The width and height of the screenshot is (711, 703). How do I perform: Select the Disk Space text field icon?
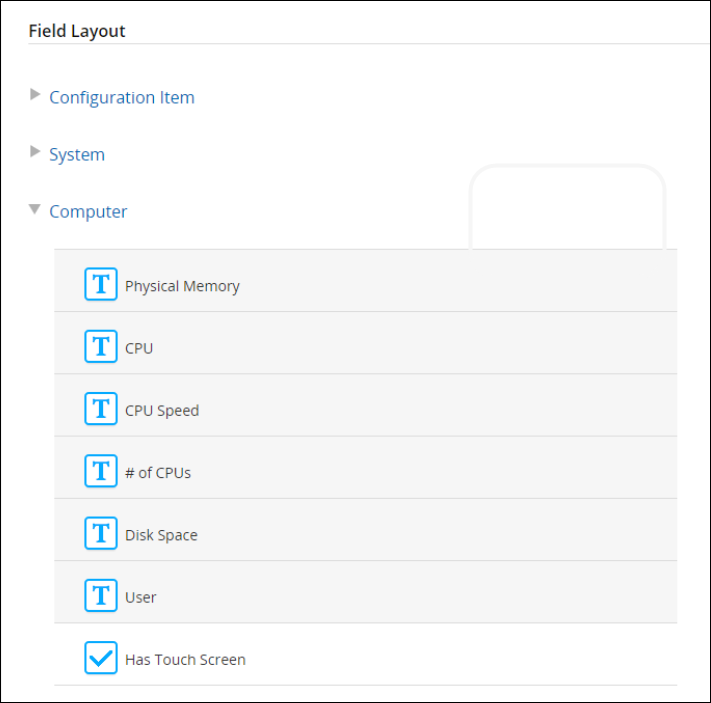pyautogui.click(x=100, y=534)
